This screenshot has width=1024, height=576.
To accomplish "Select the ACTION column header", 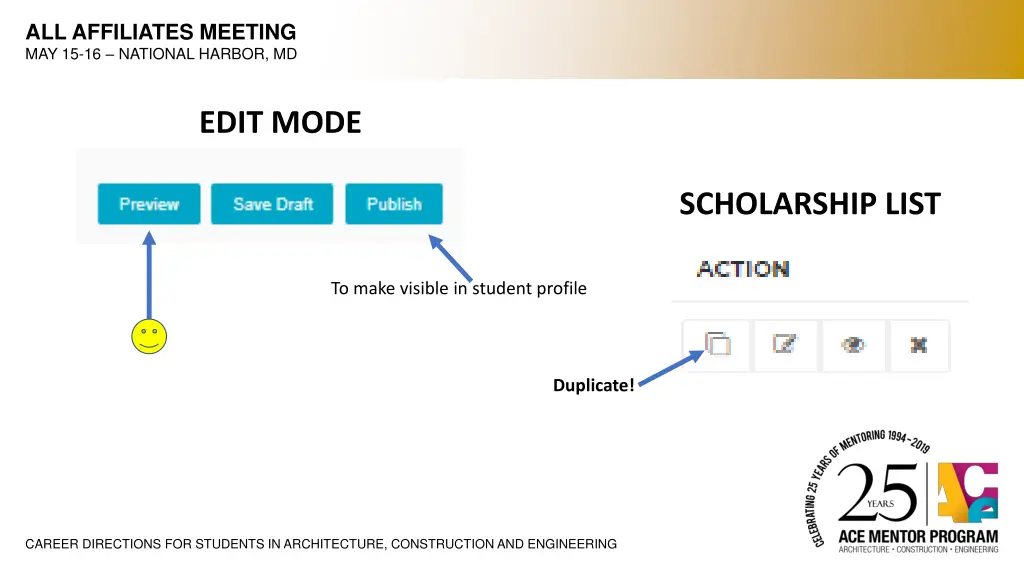I will 743,269.
